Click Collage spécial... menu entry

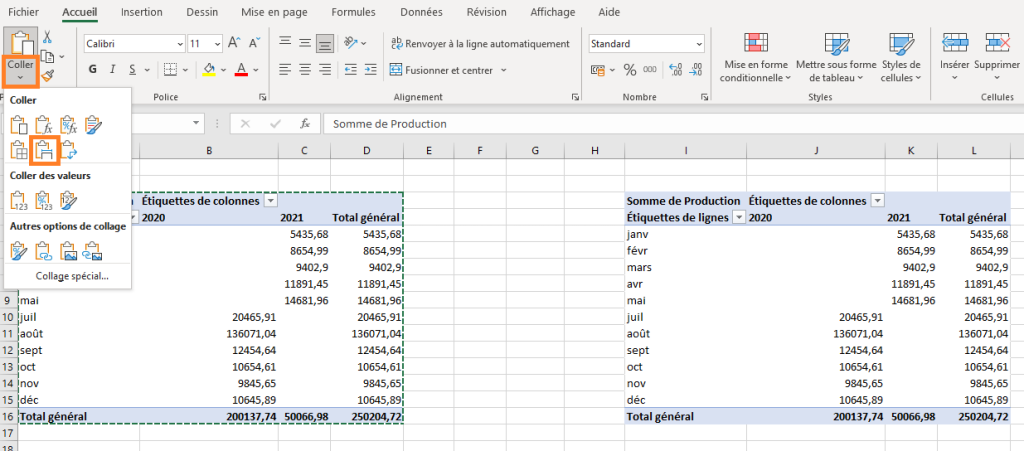pyautogui.click(x=72, y=276)
